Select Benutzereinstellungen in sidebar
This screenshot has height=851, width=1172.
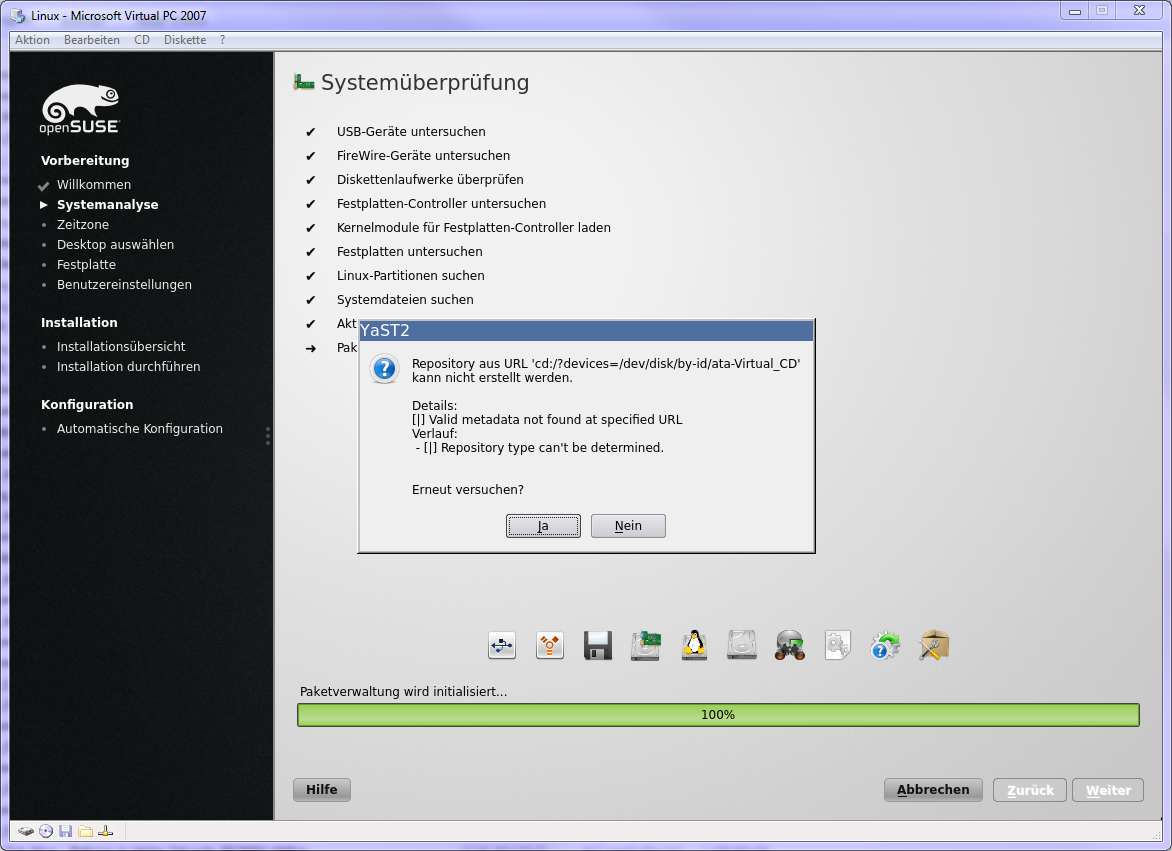[124, 285]
